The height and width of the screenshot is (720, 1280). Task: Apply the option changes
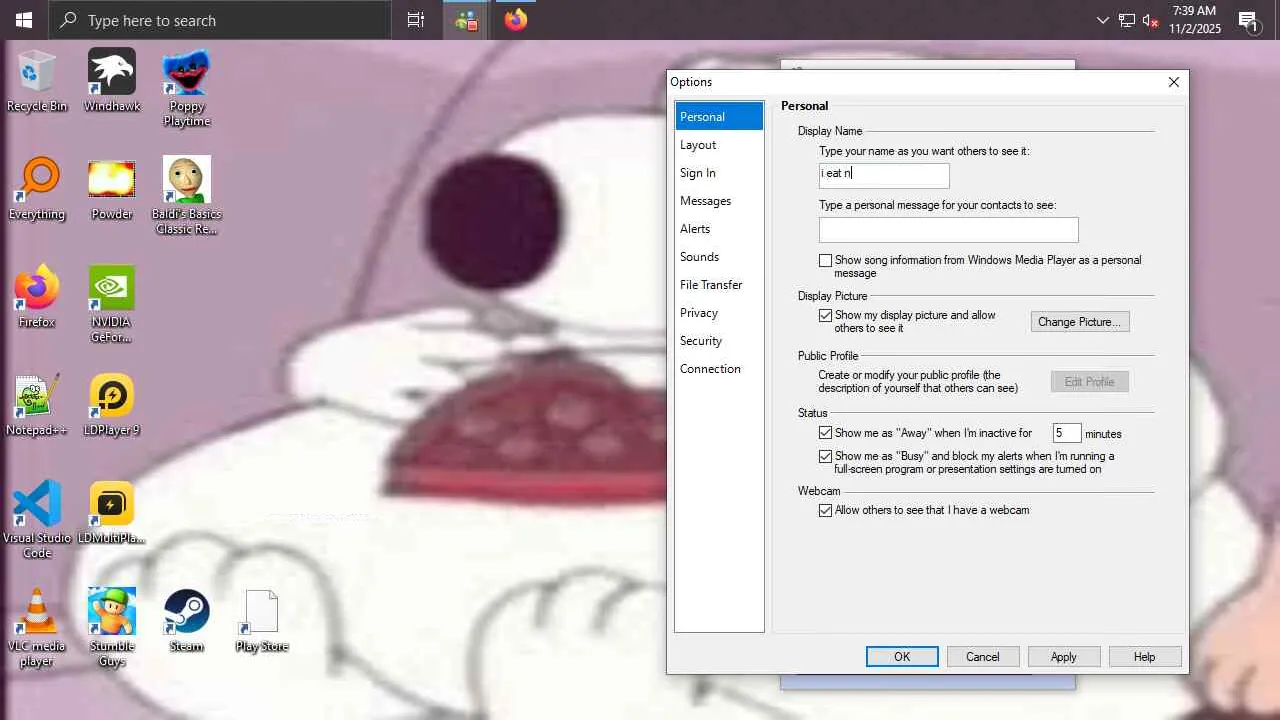[1064, 657]
